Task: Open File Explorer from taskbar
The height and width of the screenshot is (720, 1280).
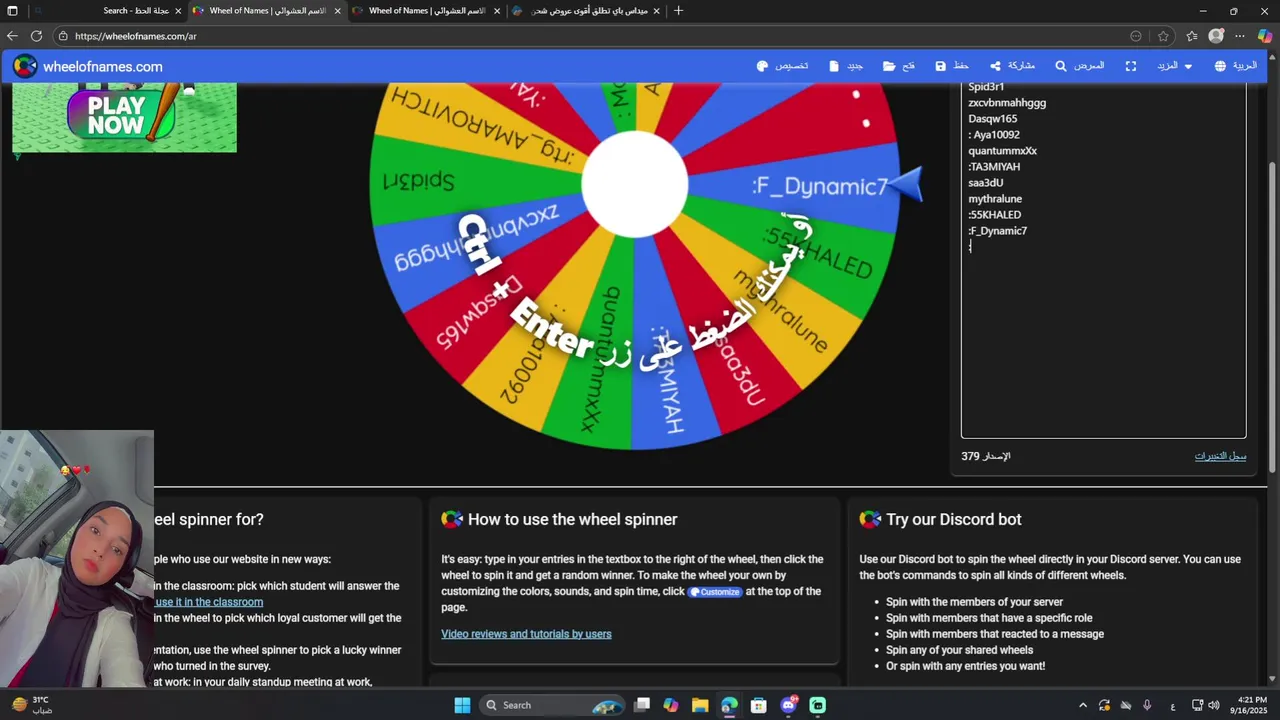Action: tap(700, 705)
